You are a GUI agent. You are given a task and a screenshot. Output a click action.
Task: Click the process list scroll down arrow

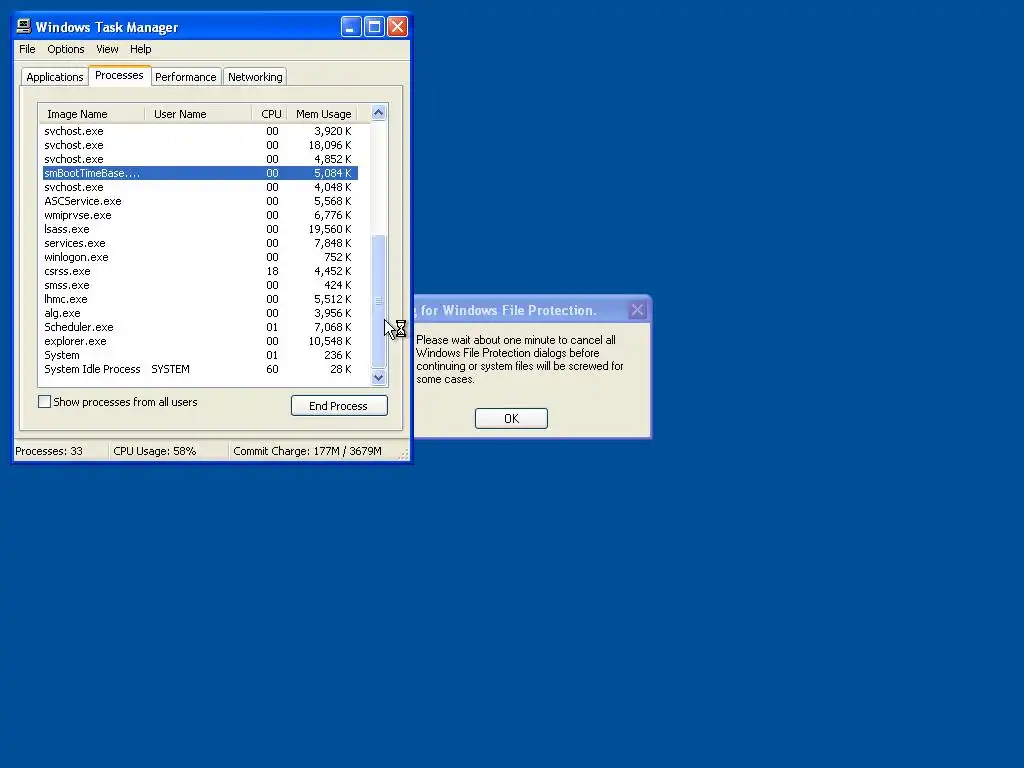coord(378,377)
